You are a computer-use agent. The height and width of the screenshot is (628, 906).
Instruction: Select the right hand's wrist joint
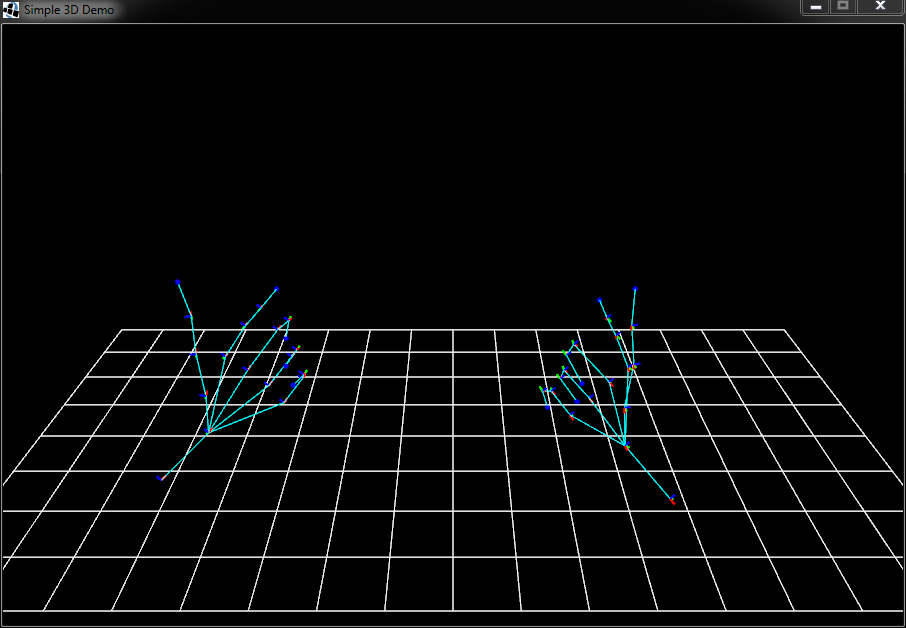point(625,444)
